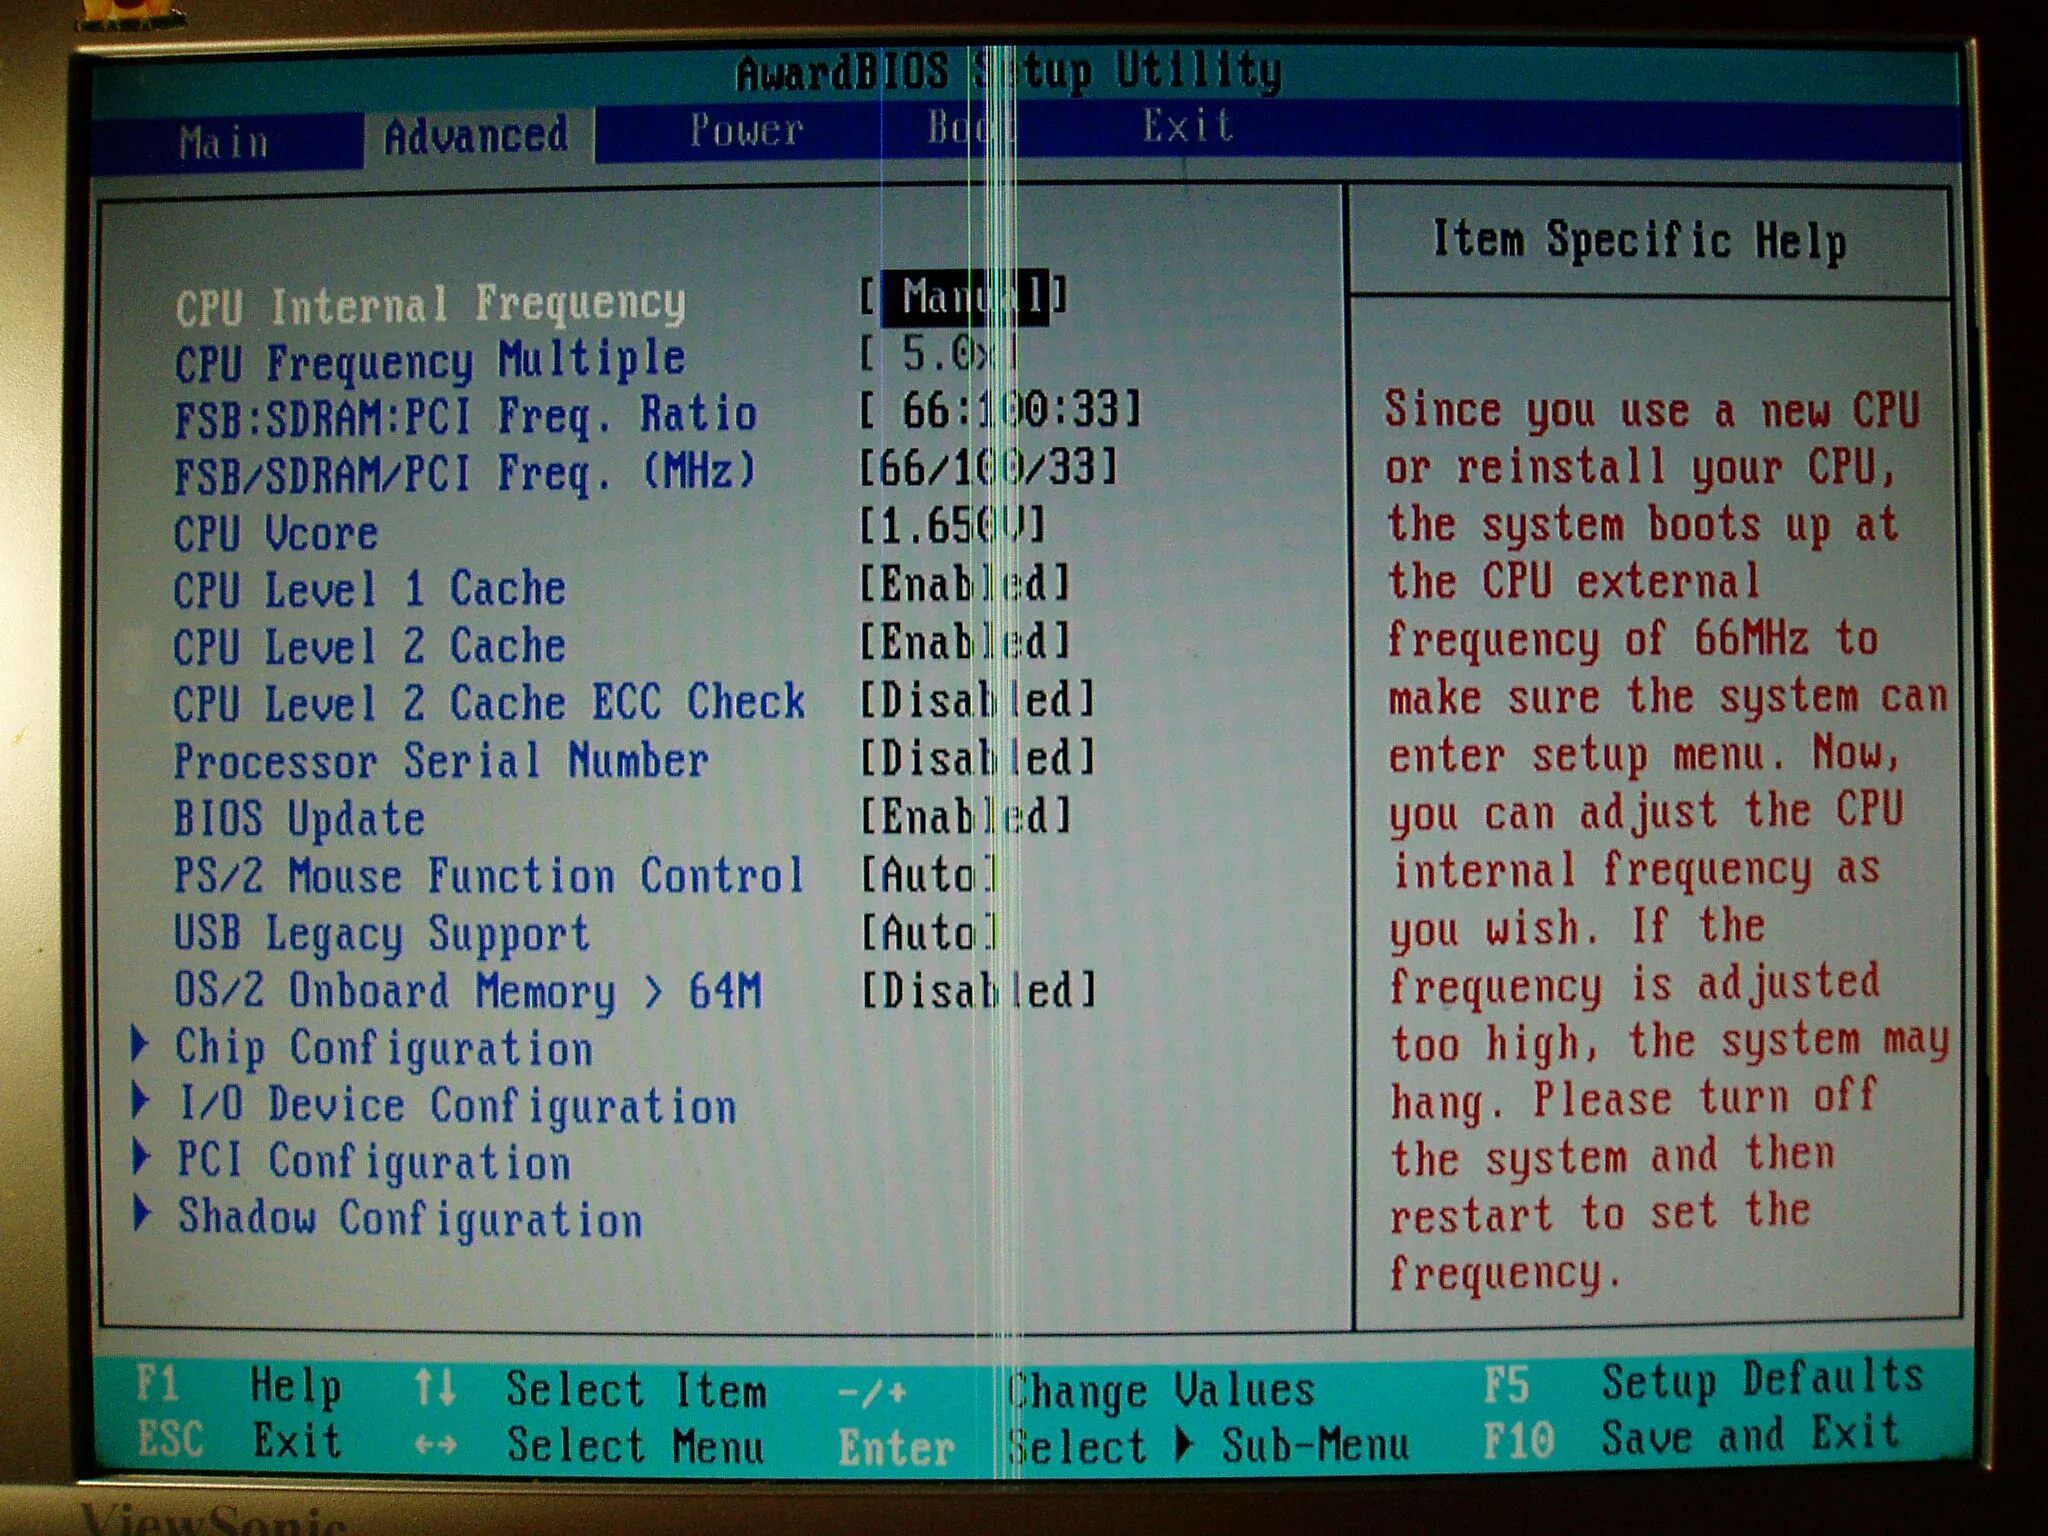Toggle CPU Level 1 Cache Enabled value
Screen dimensions: 2048x1536
[965, 584]
